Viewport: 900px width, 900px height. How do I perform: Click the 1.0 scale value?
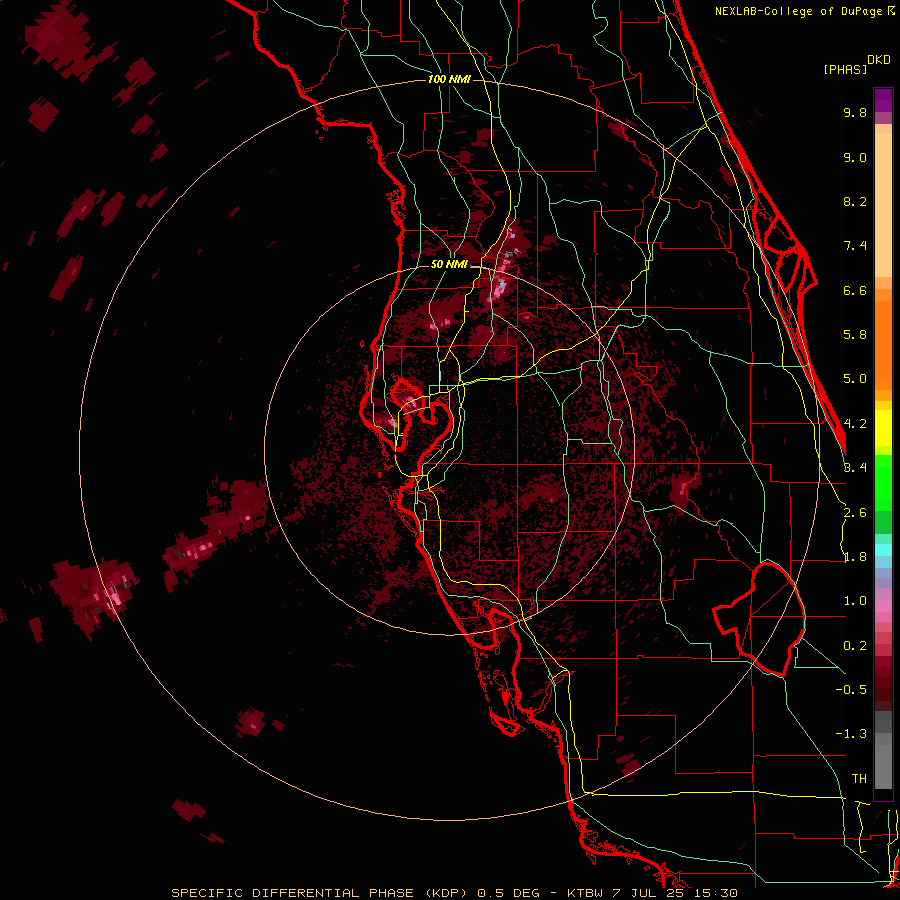tap(855, 601)
